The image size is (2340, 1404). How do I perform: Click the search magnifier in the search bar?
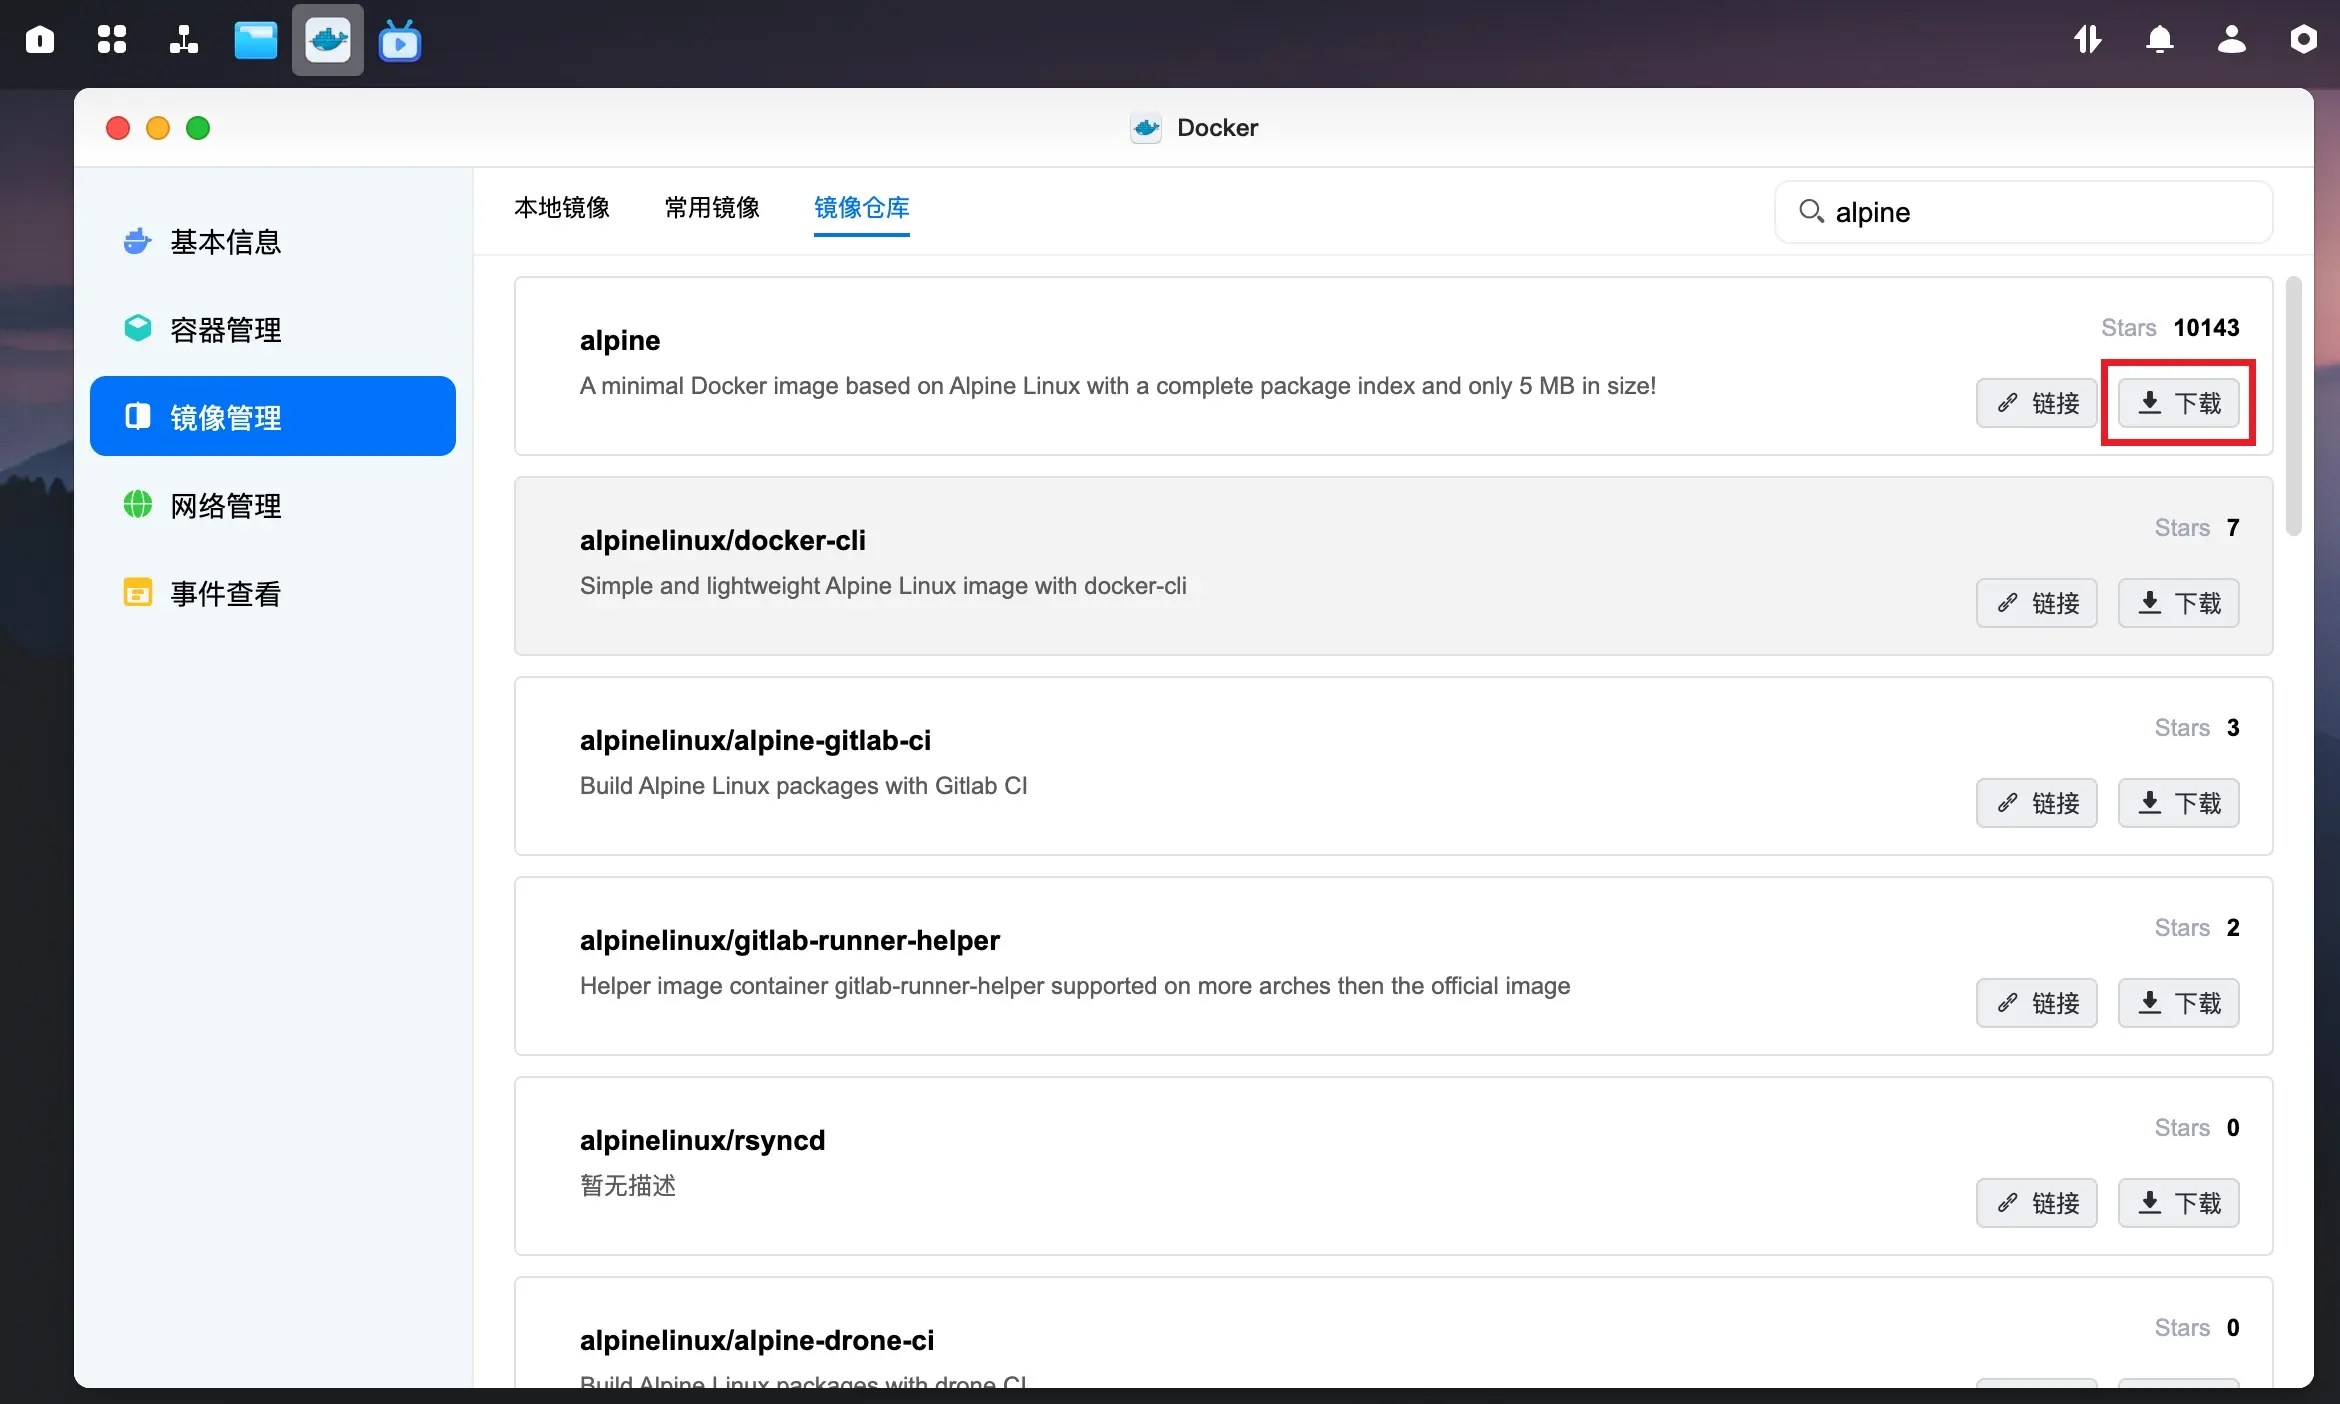[1811, 211]
